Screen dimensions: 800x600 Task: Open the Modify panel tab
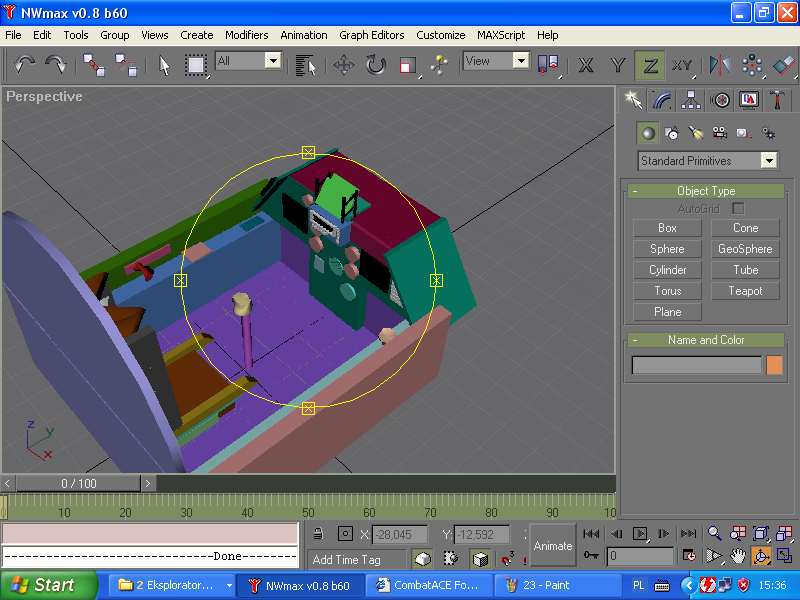point(661,100)
